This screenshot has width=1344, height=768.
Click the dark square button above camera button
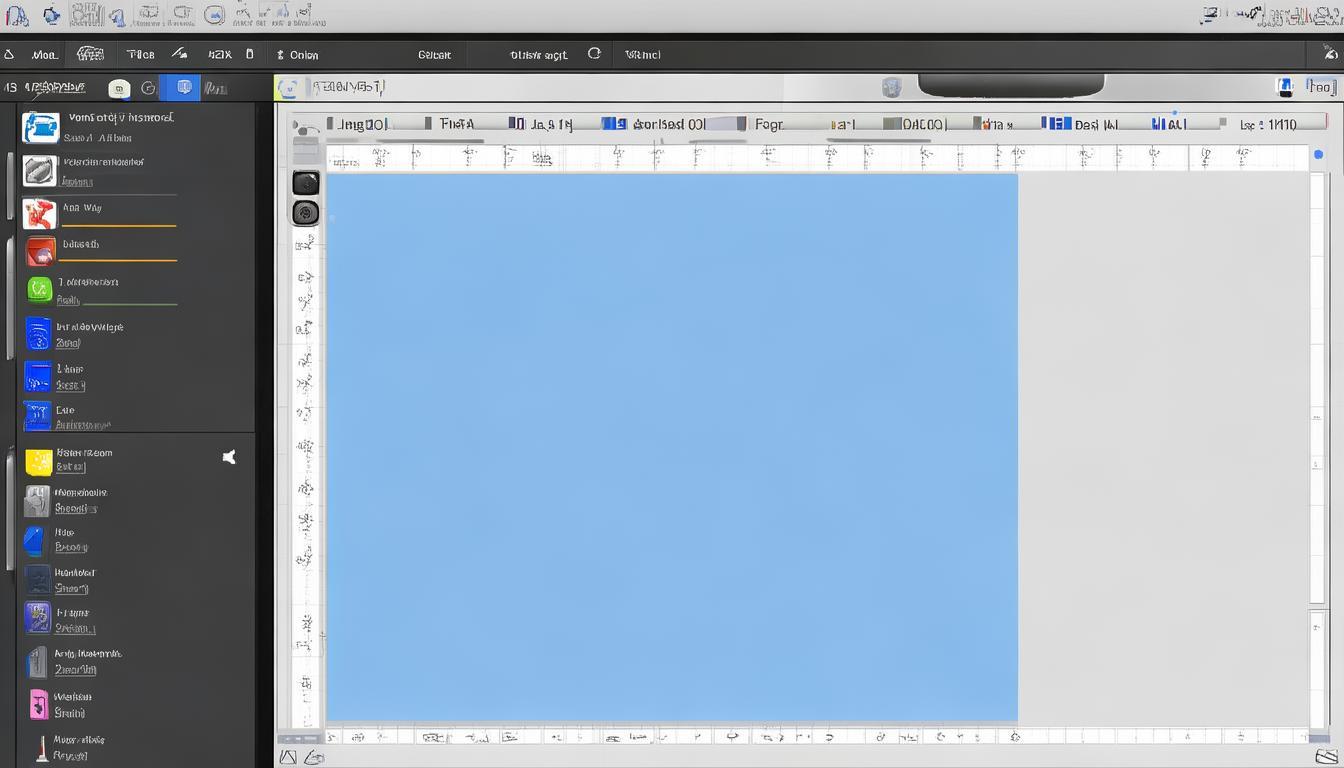306,182
